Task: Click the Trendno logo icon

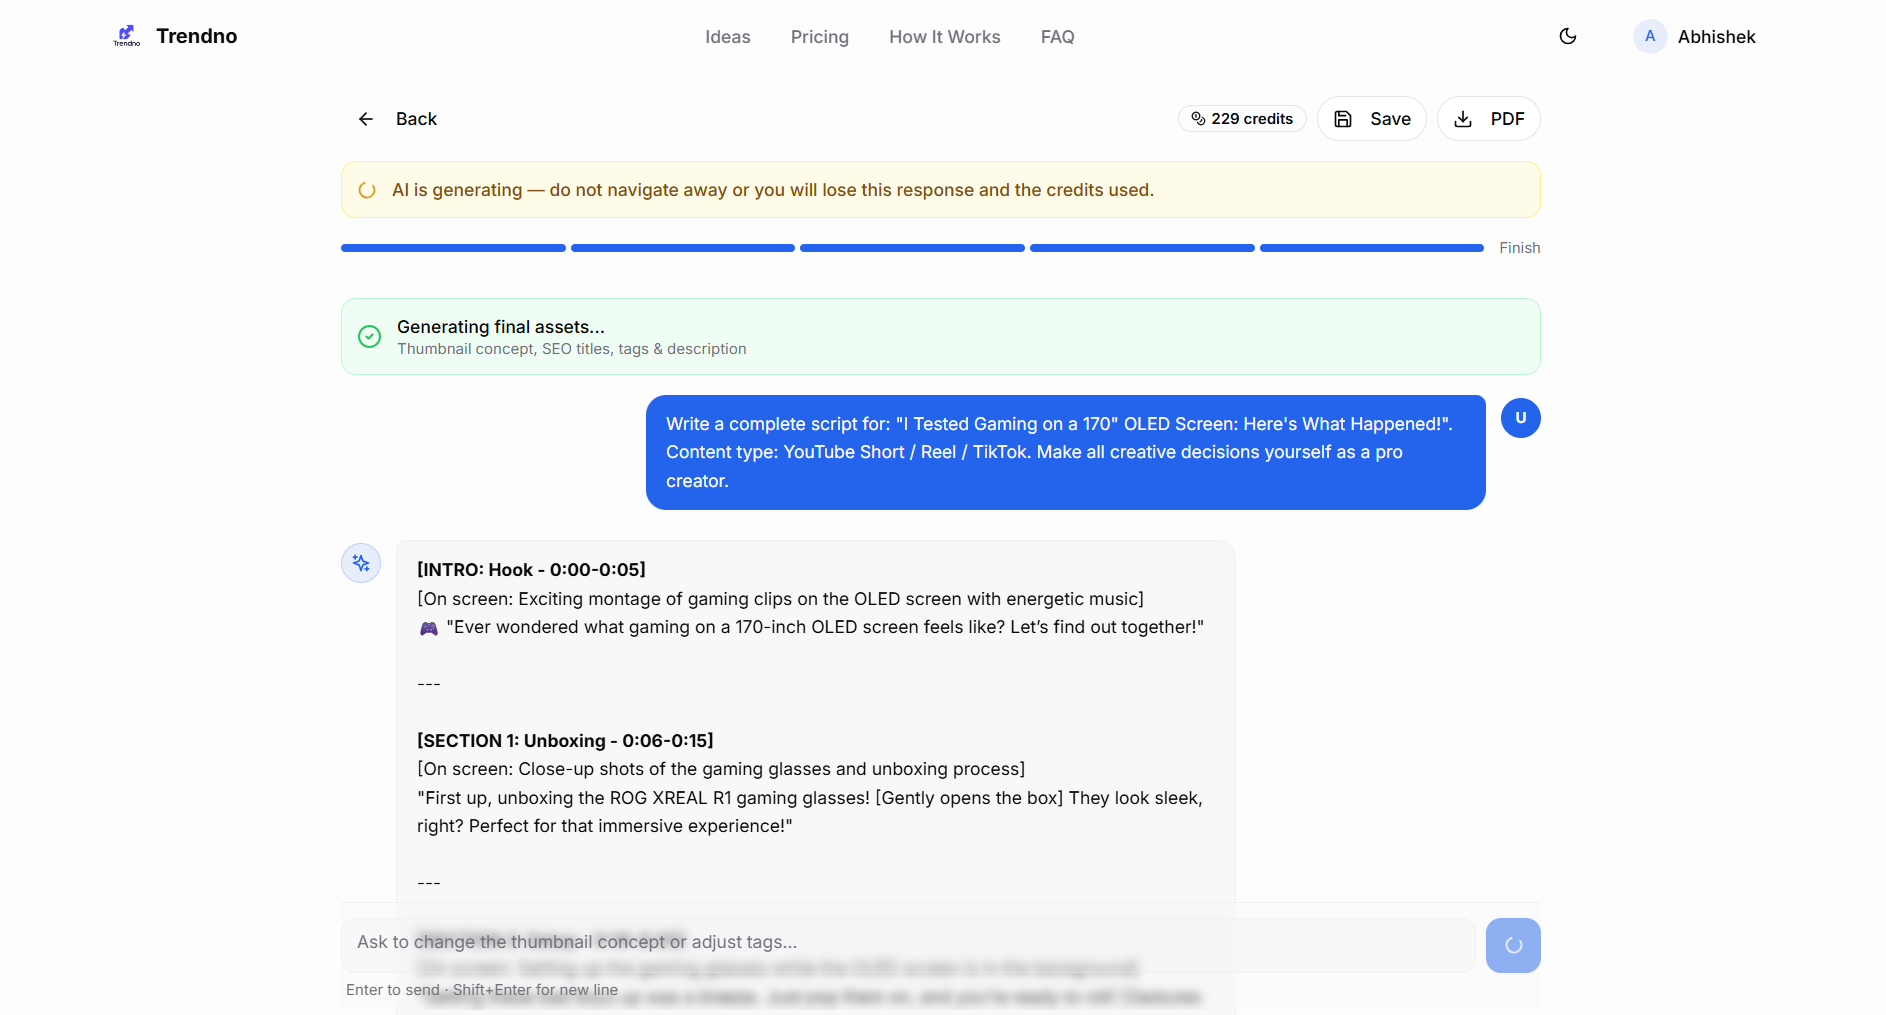Action: tap(127, 36)
